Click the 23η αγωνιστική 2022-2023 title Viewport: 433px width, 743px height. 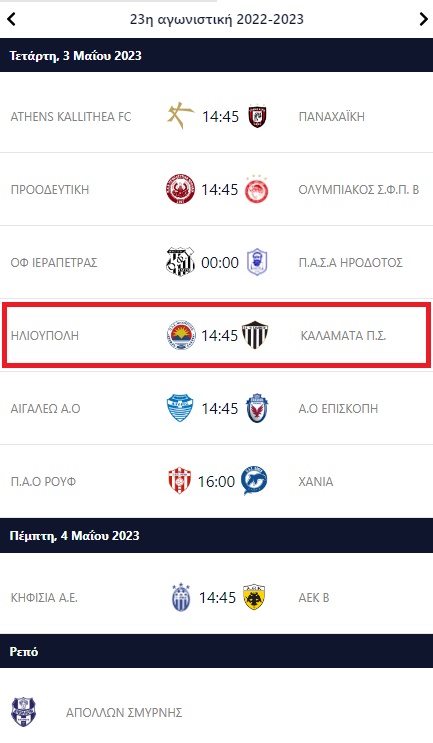pyautogui.click(x=216, y=19)
